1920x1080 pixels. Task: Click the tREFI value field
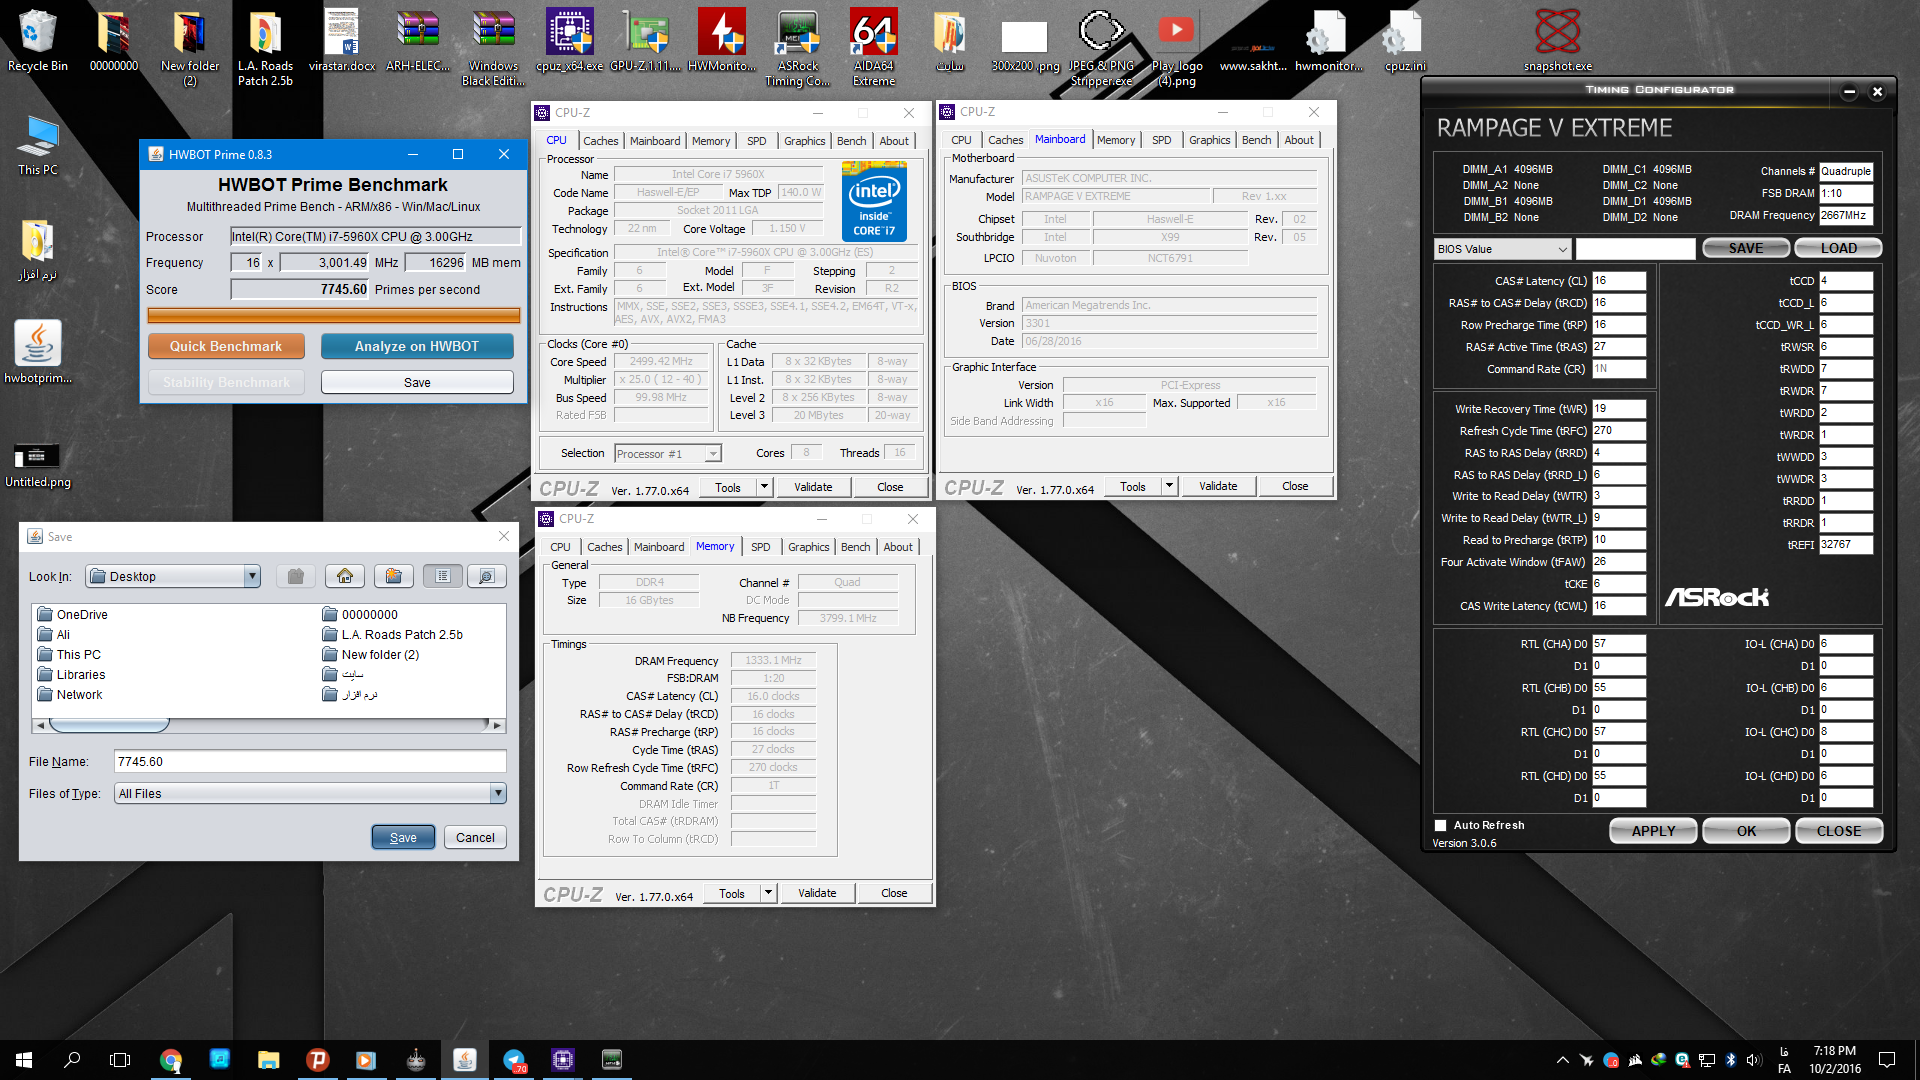coord(1846,545)
